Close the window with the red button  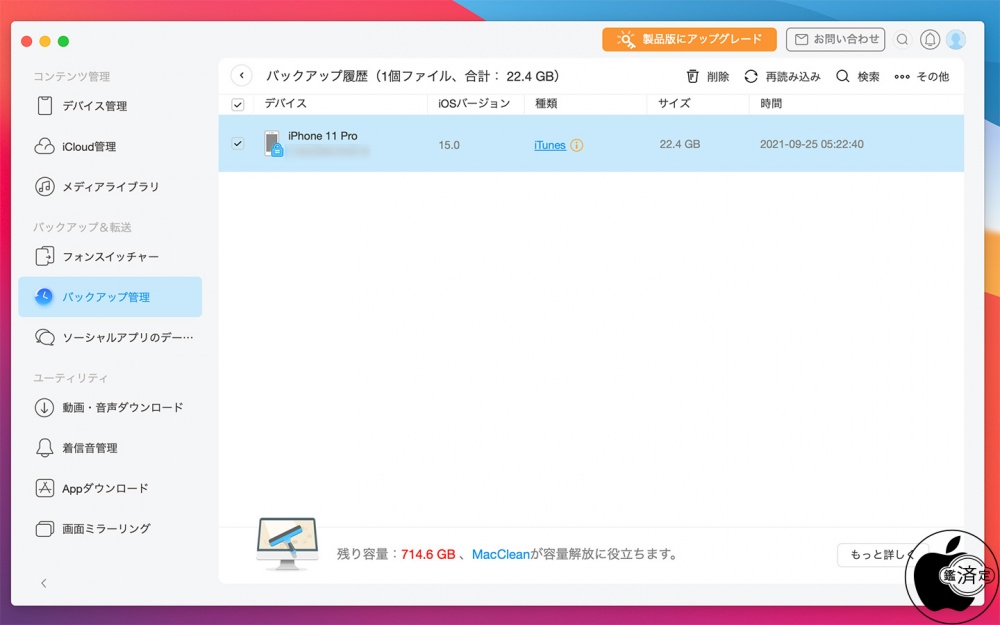pyautogui.click(x=26, y=41)
